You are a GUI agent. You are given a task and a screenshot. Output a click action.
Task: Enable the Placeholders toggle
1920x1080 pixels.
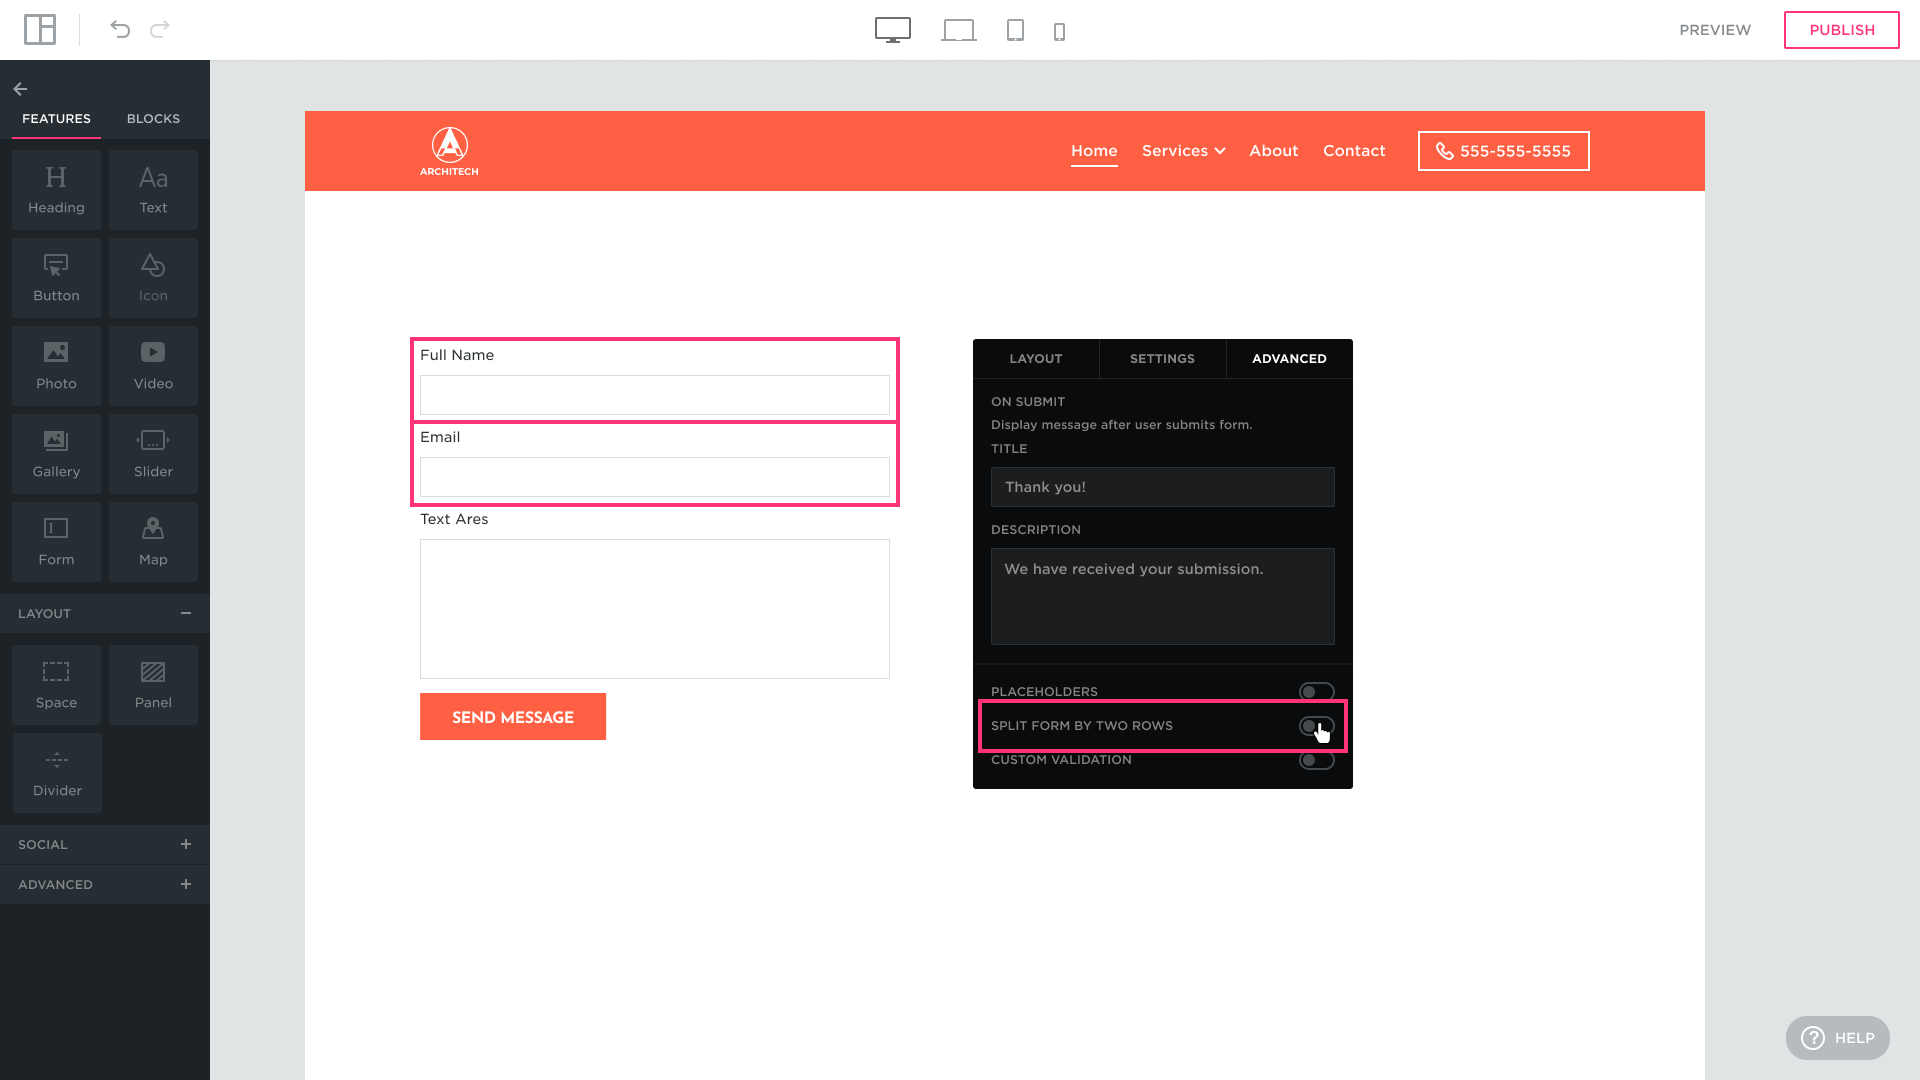click(1316, 692)
